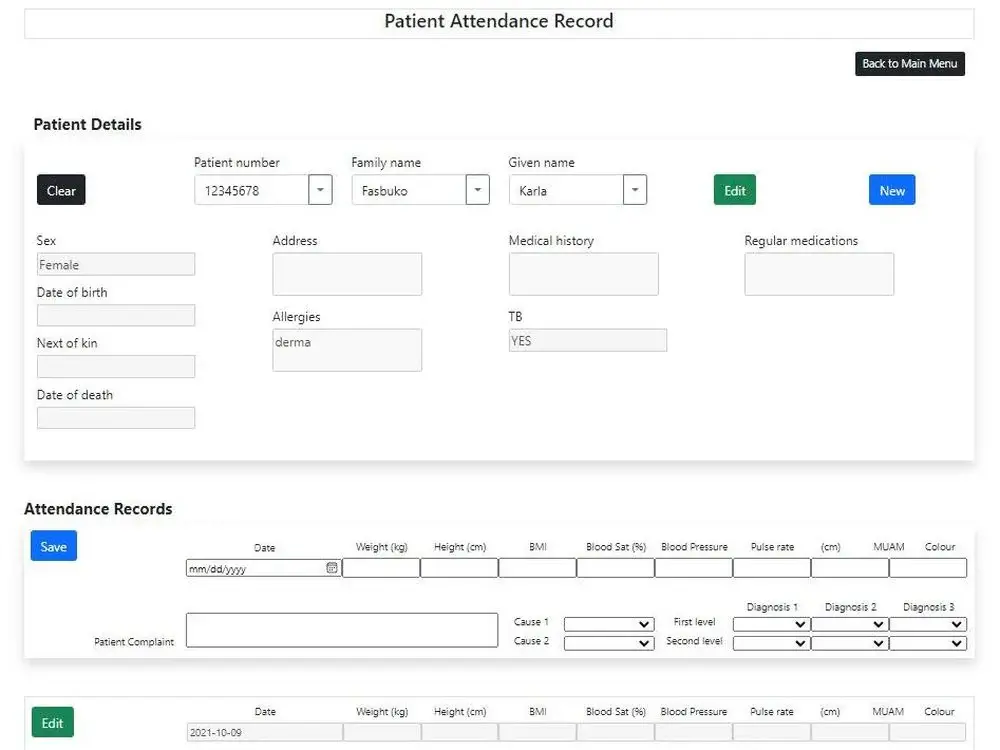Edit the 2021-10-09 attendance record

point(52,723)
